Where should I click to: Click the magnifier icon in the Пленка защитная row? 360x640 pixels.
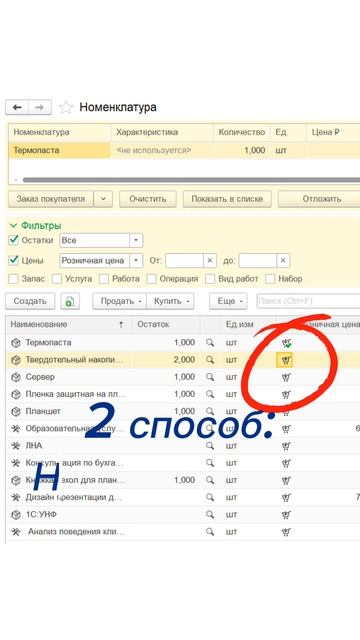click(x=210, y=394)
